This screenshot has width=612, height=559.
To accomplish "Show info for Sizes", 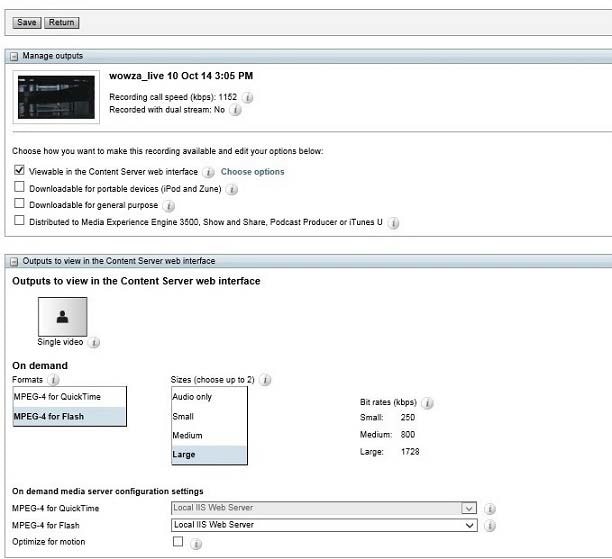I will click(x=265, y=380).
